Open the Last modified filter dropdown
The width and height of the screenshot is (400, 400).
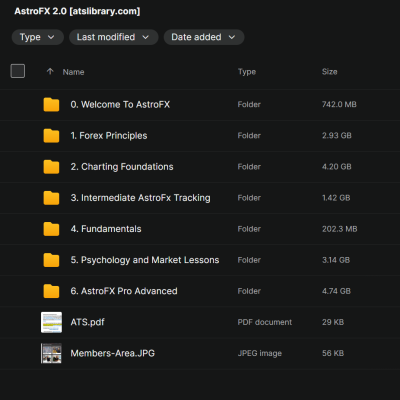(113, 37)
